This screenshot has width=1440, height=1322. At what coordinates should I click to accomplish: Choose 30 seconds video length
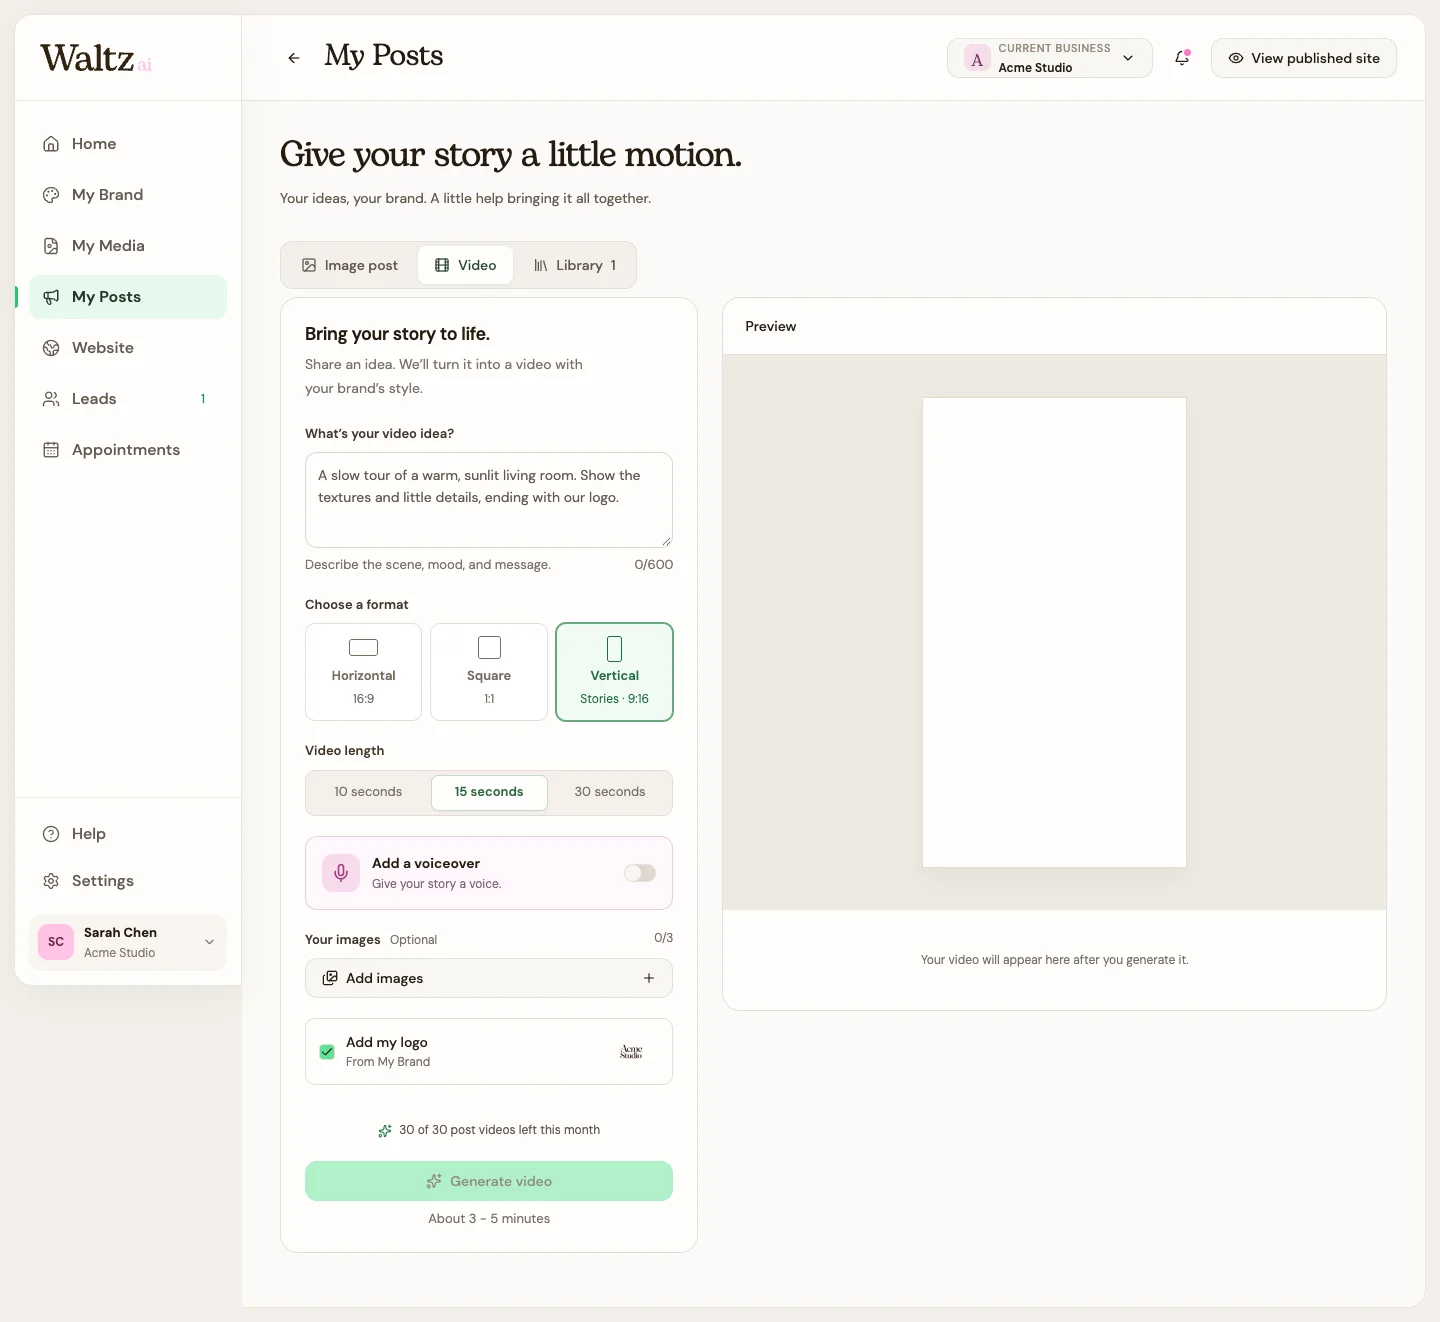[x=610, y=792]
